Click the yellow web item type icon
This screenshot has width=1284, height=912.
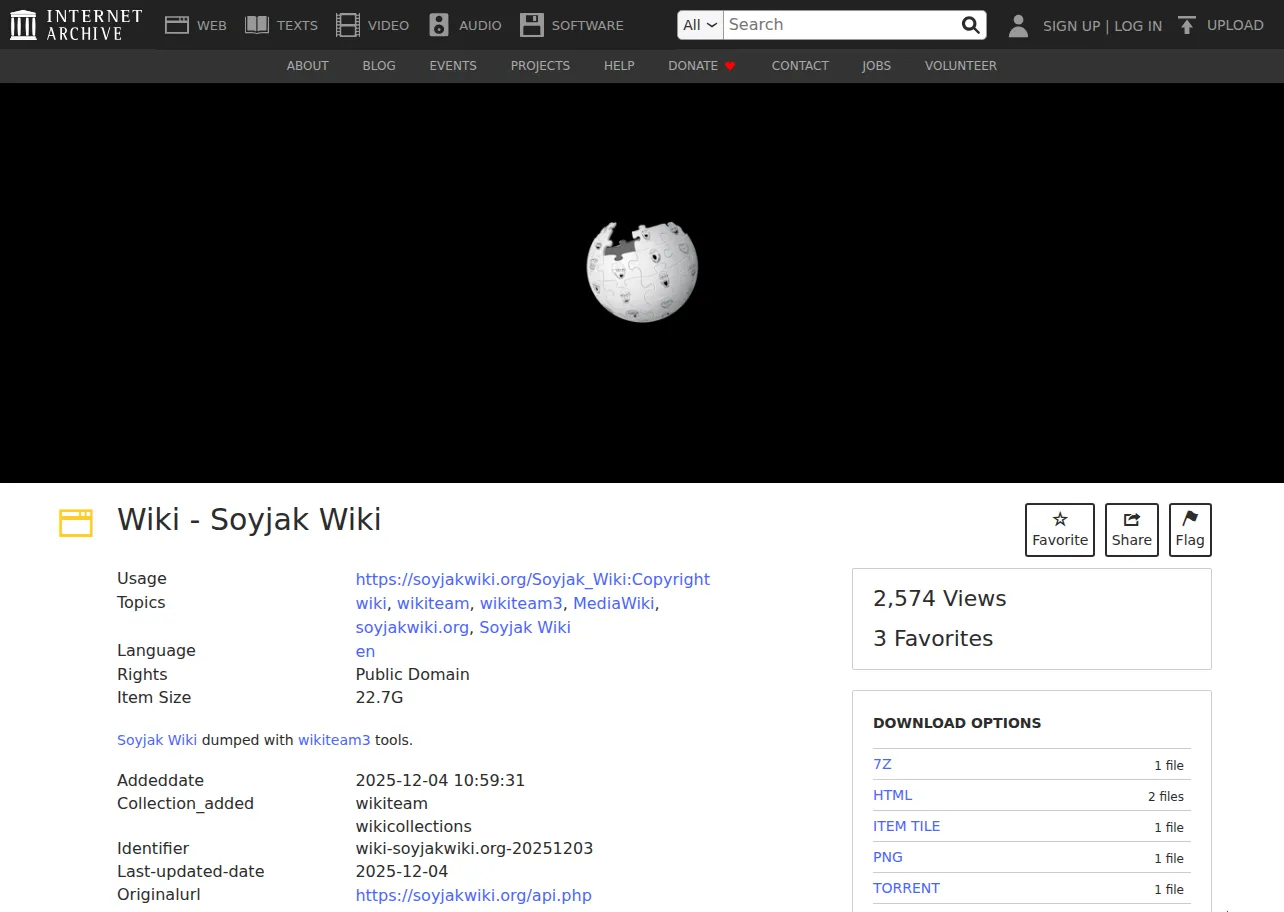(76, 523)
